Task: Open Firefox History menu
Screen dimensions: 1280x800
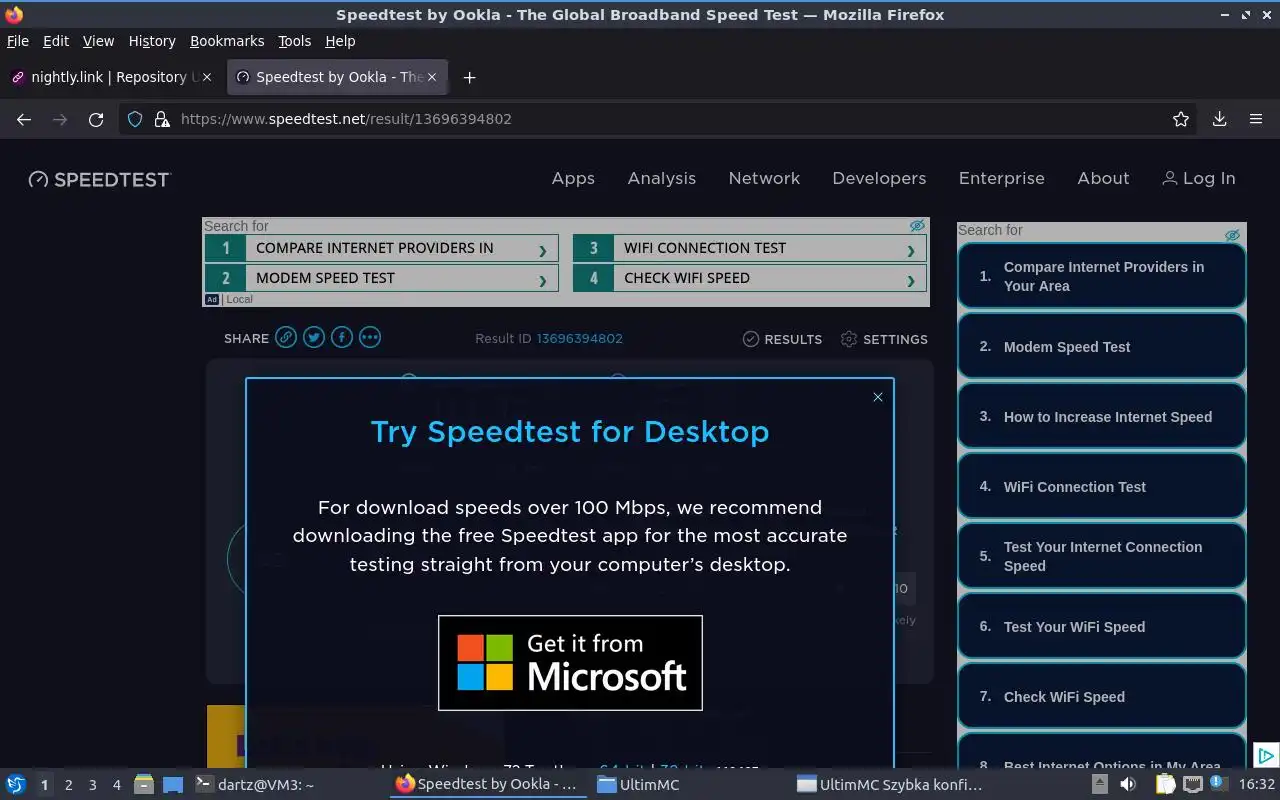Action: (152, 41)
